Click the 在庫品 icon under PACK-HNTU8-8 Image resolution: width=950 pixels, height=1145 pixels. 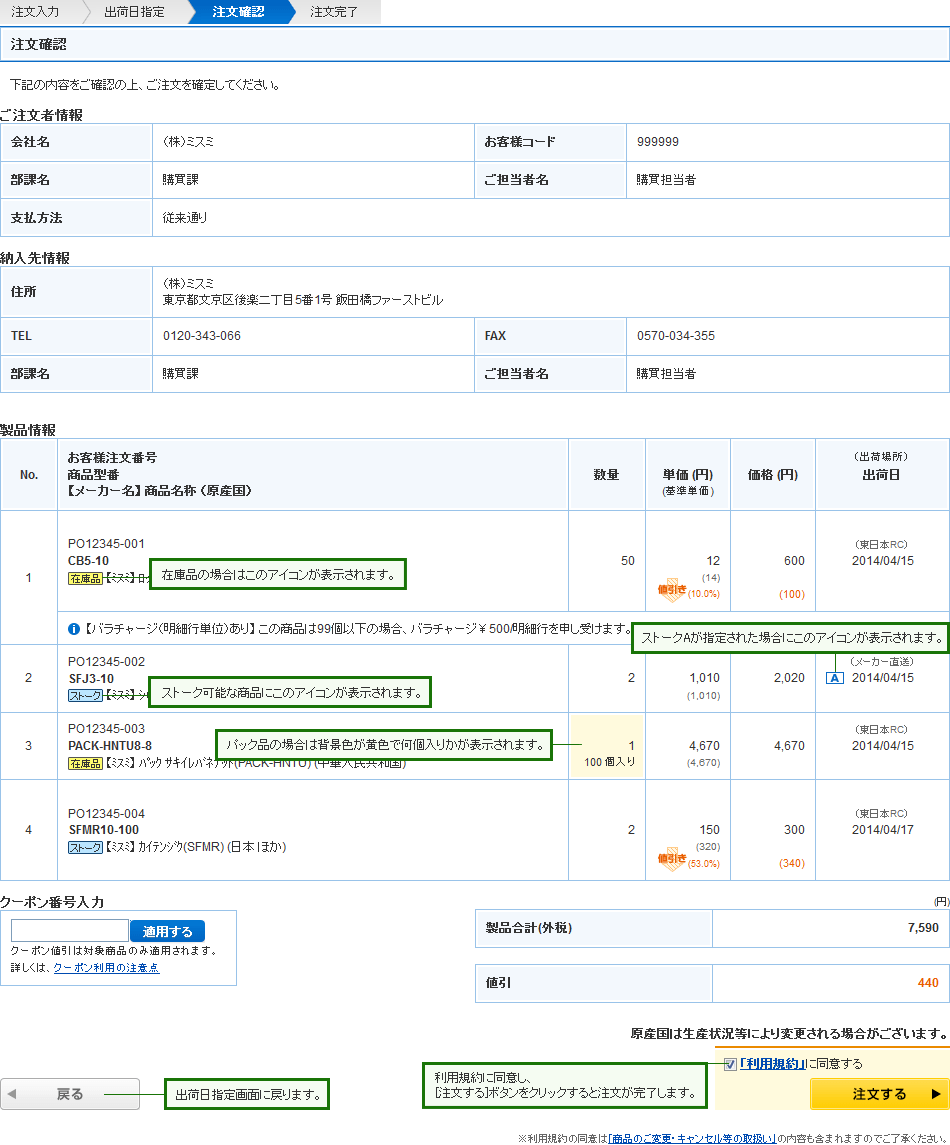(x=85, y=763)
